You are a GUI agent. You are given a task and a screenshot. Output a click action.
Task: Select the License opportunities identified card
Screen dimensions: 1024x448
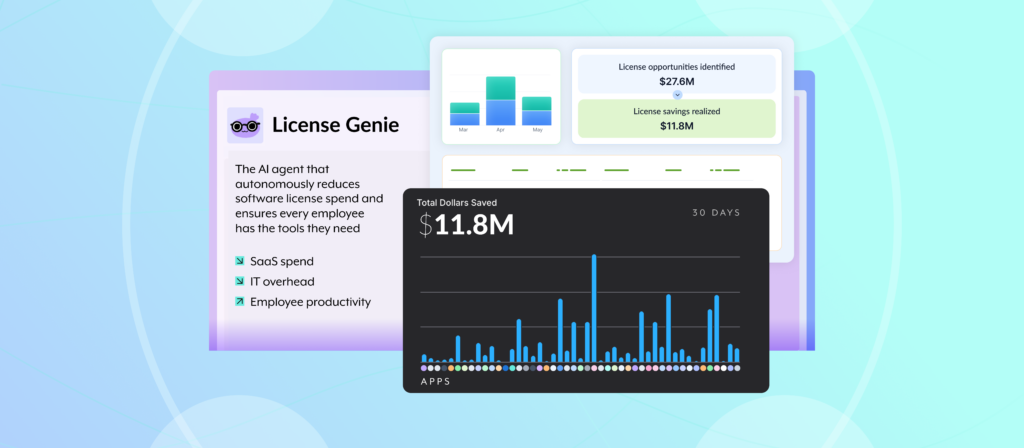(677, 73)
